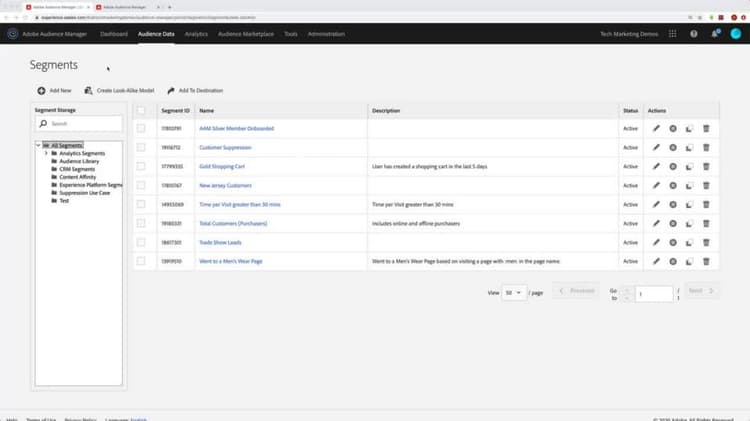Open the Tools menu
750x421 pixels.
pyautogui.click(x=291, y=34)
